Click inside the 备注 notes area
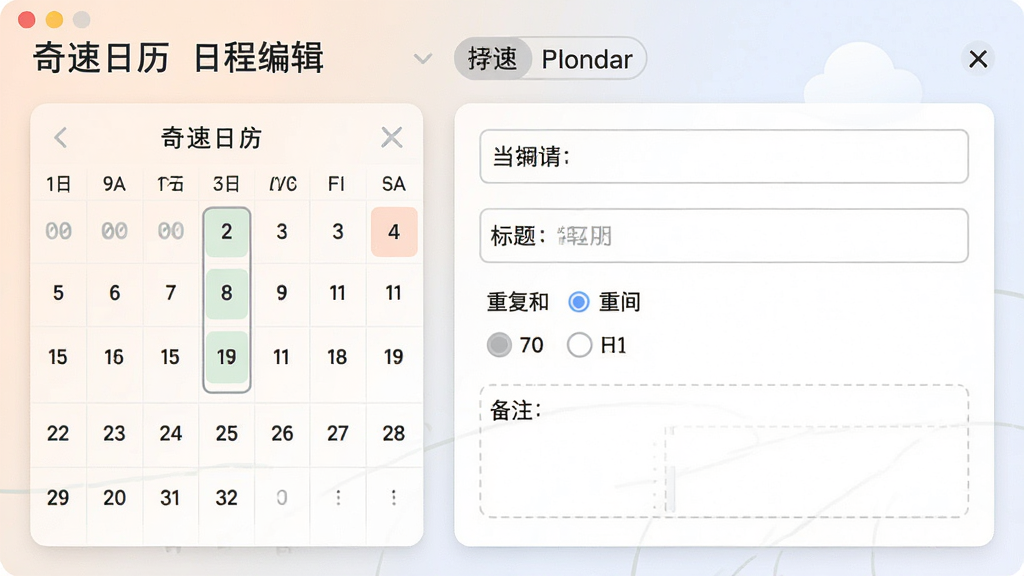The width and height of the screenshot is (1024, 576). point(724,451)
